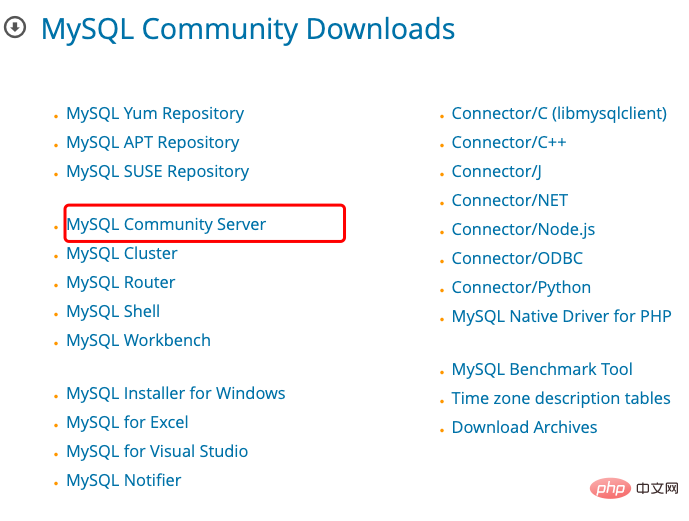This screenshot has width=689, height=521.
Task: Open the Connector/Python link
Action: click(x=521, y=288)
